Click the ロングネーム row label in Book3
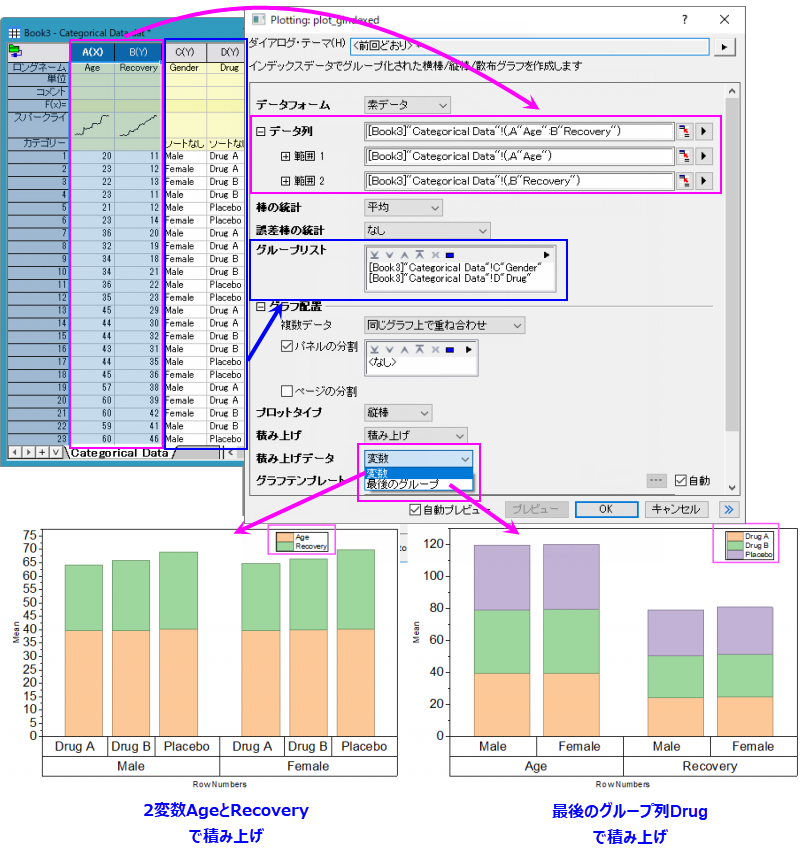This screenshot has height=852, width=800. tap(39, 68)
